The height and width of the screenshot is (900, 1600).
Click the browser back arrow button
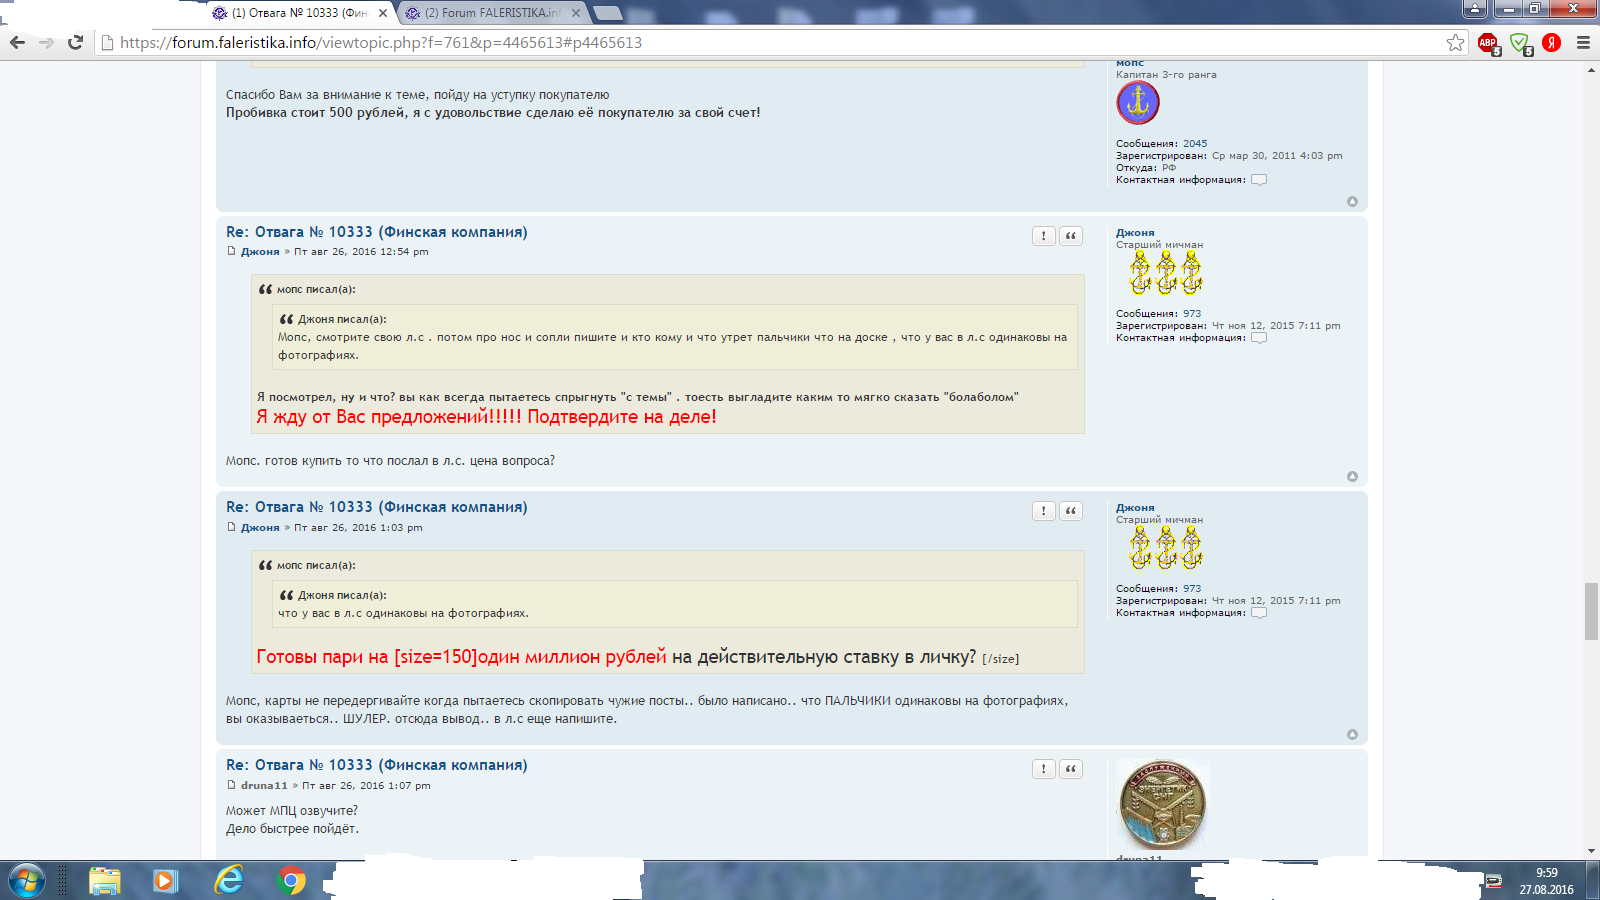[x=17, y=43]
